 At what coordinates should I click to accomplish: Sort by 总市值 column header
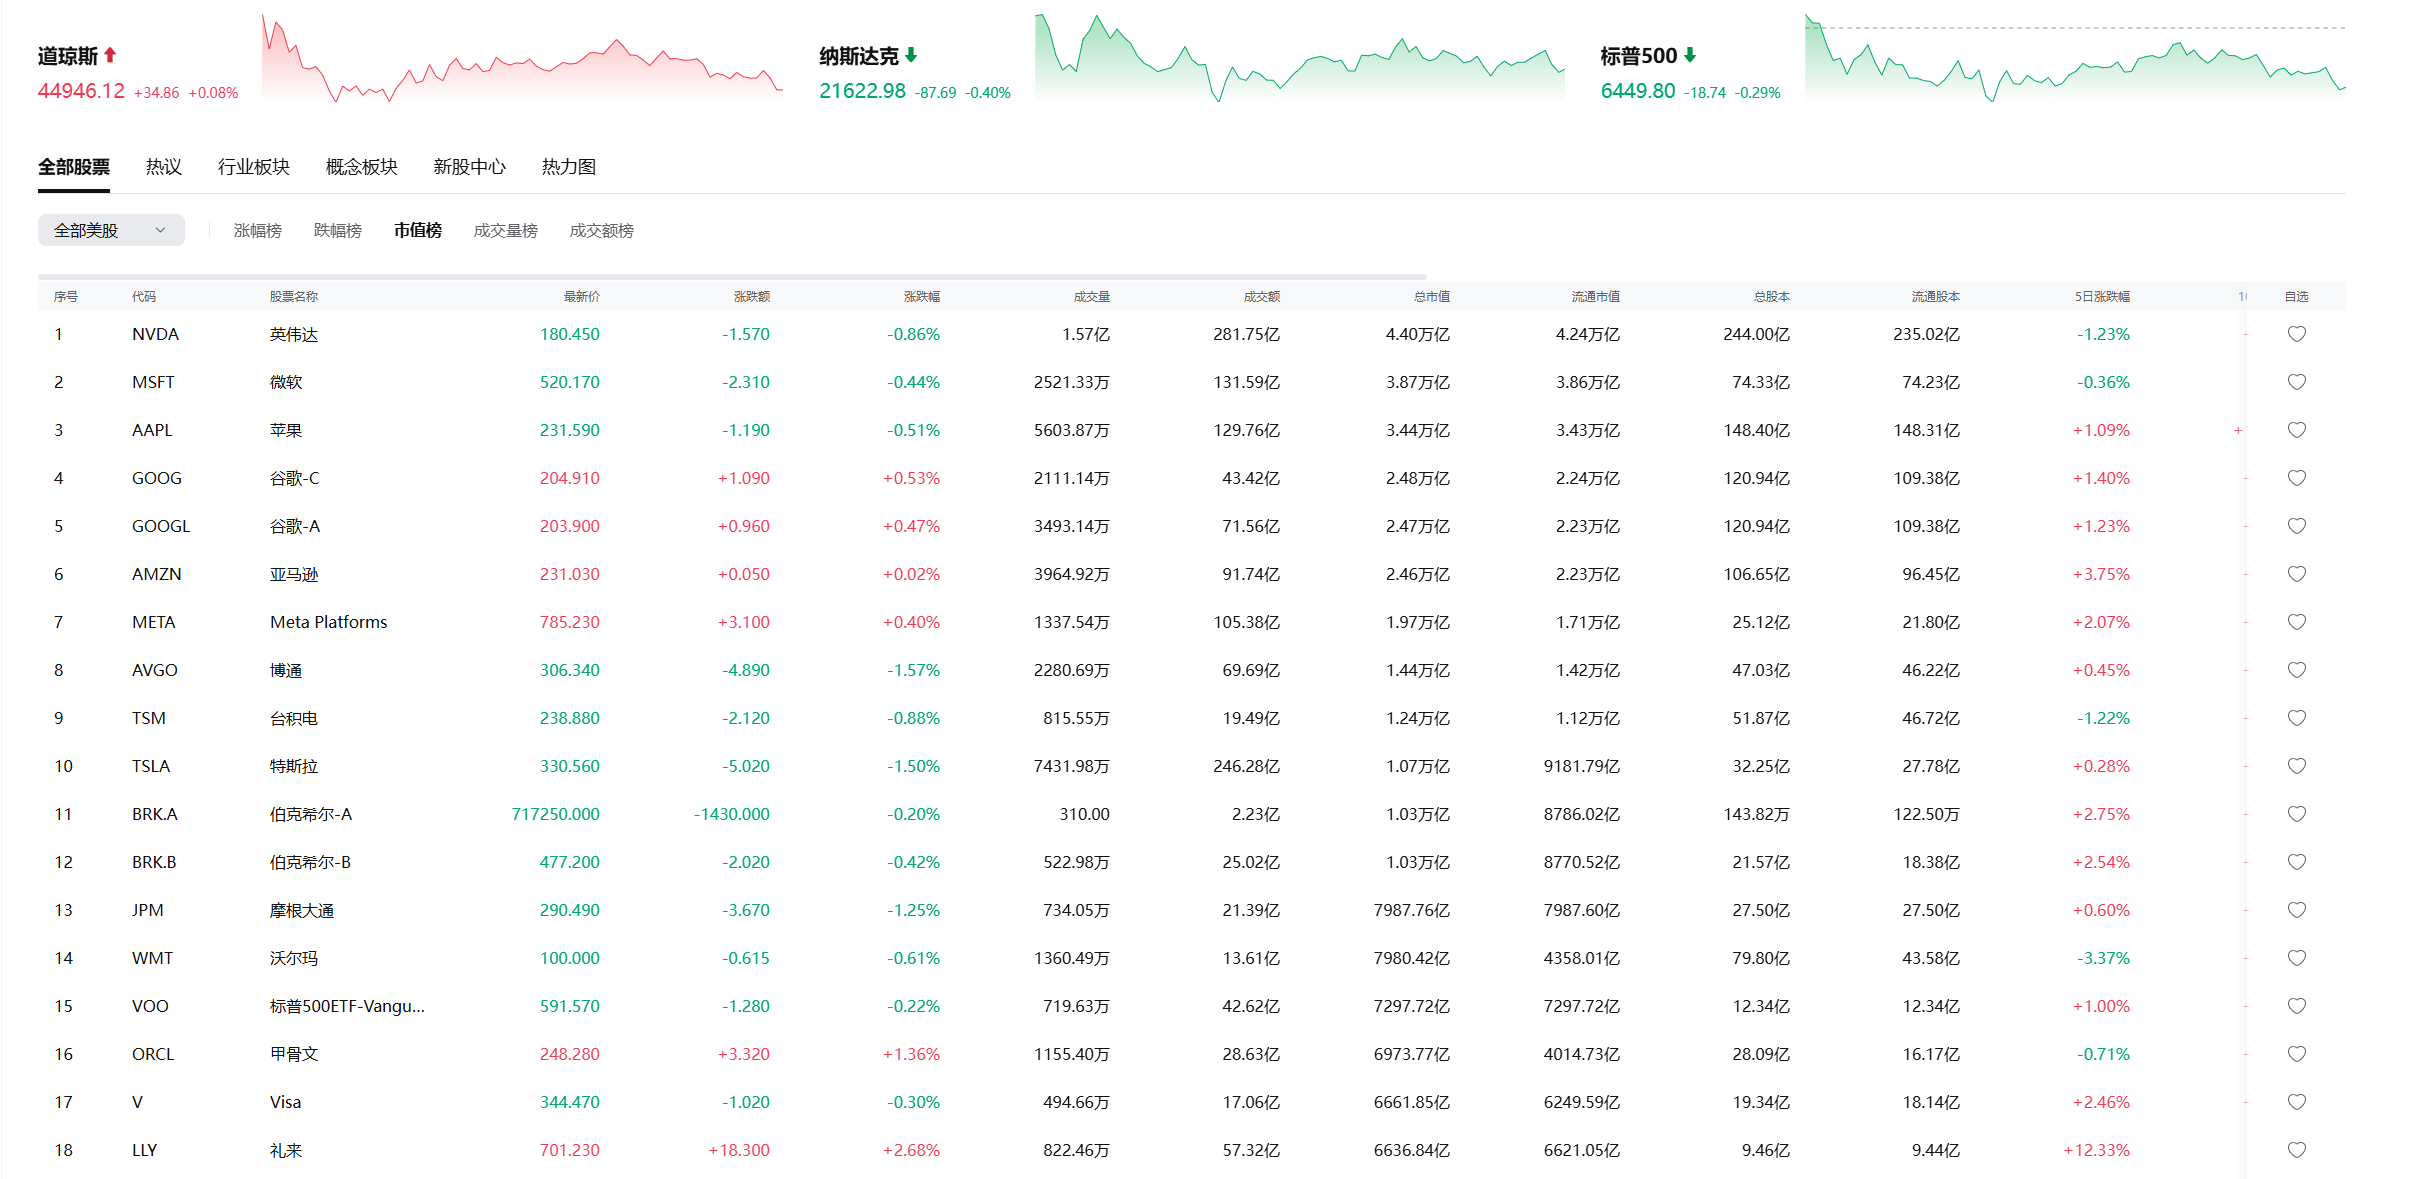(x=1432, y=297)
